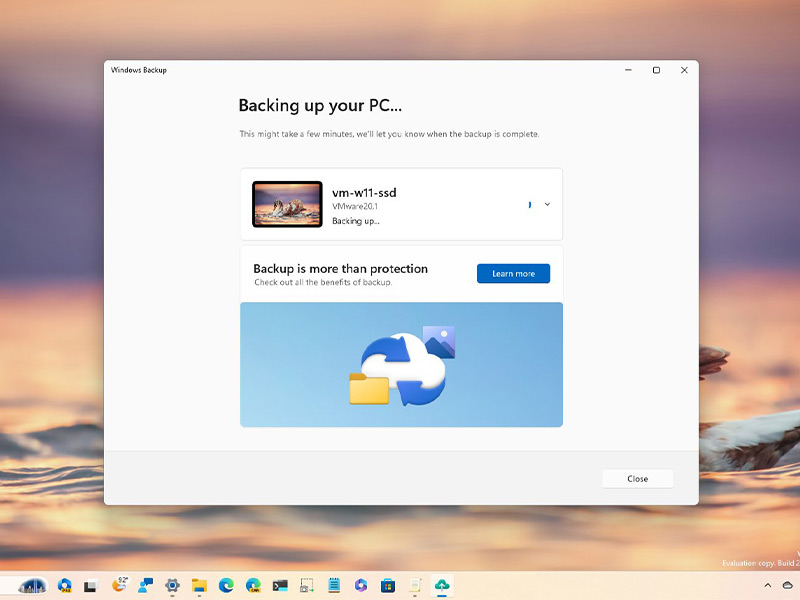Expand the vm-w11-ssd backup details chevron
This screenshot has height=600, width=800.
[547, 205]
